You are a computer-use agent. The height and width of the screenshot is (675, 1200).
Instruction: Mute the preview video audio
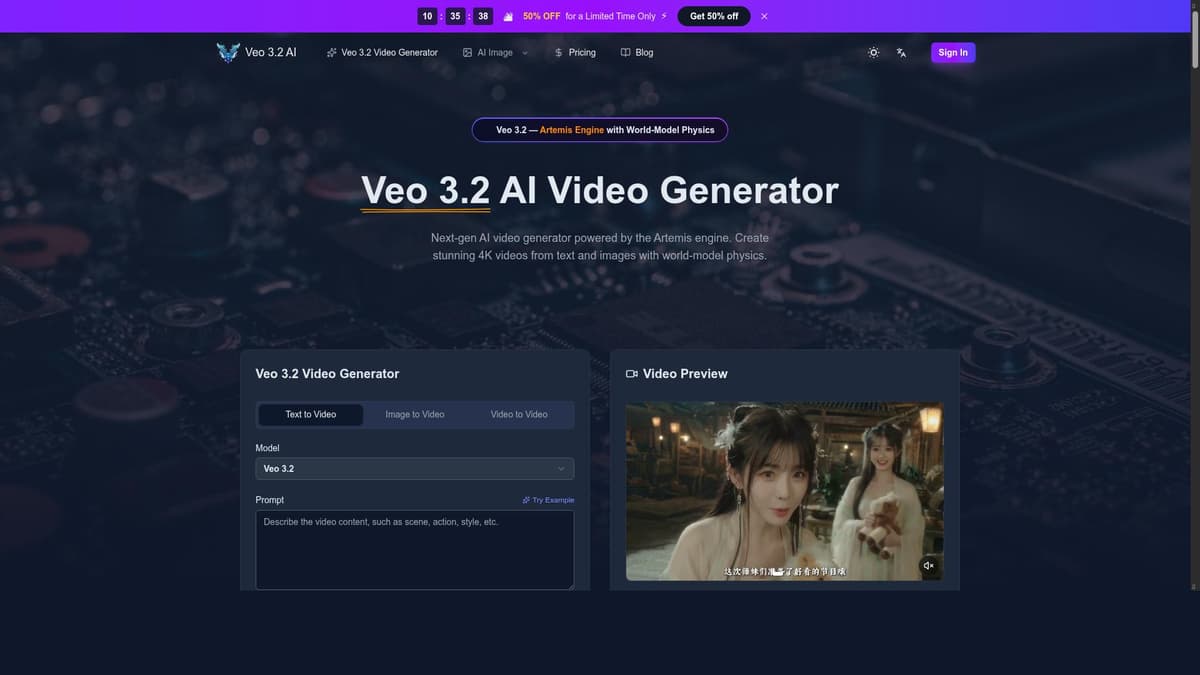coord(927,564)
